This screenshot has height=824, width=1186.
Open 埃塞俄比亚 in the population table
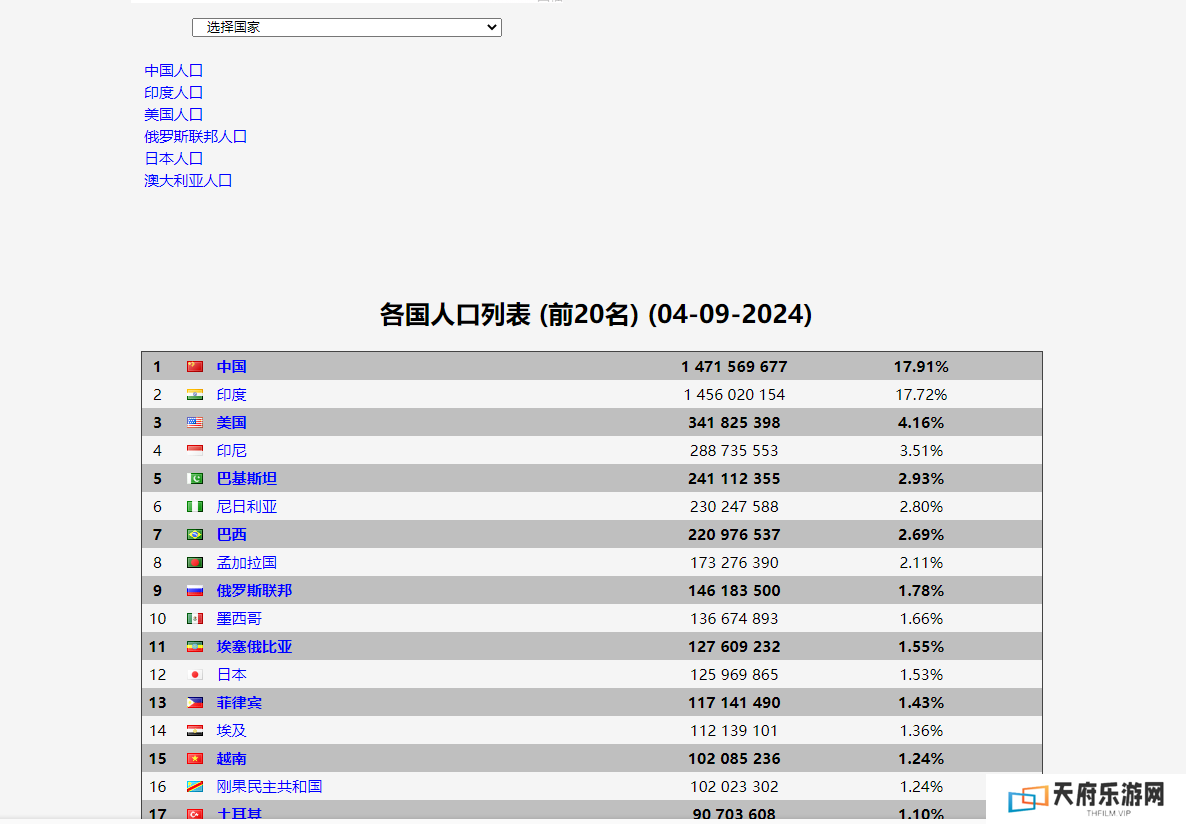tap(254, 646)
